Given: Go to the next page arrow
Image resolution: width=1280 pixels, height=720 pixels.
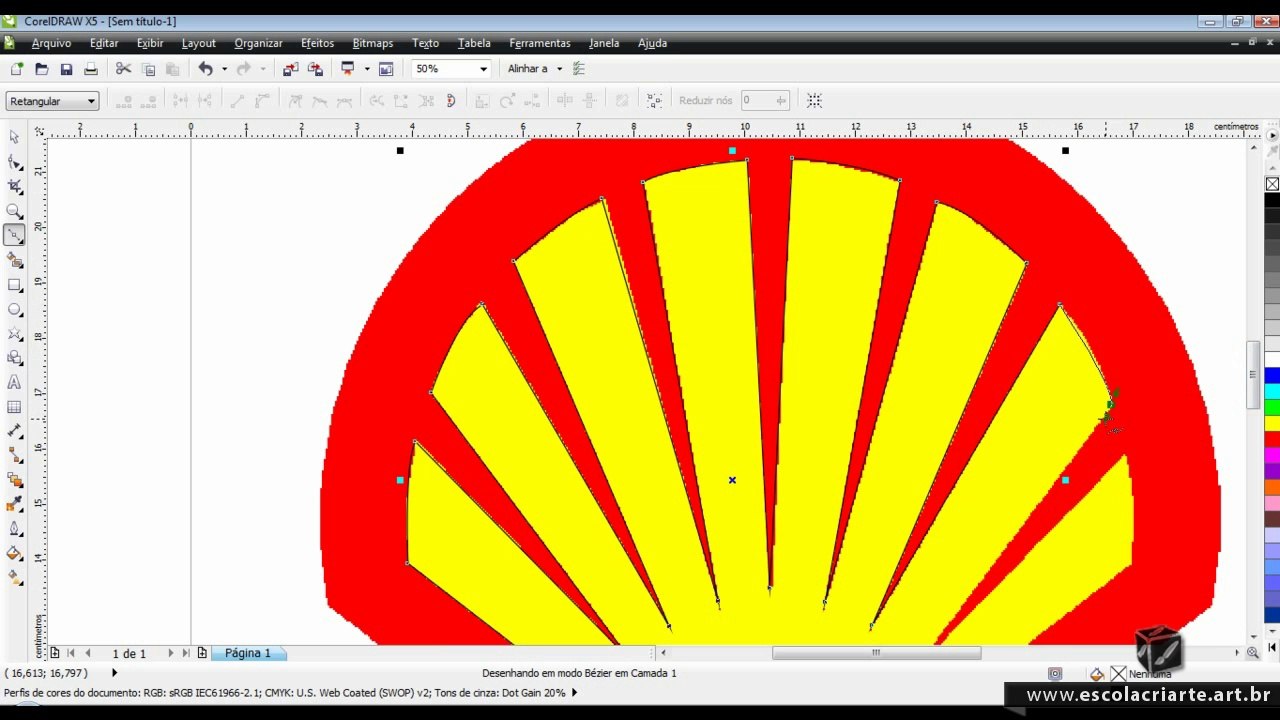Looking at the screenshot, I should click(170, 653).
